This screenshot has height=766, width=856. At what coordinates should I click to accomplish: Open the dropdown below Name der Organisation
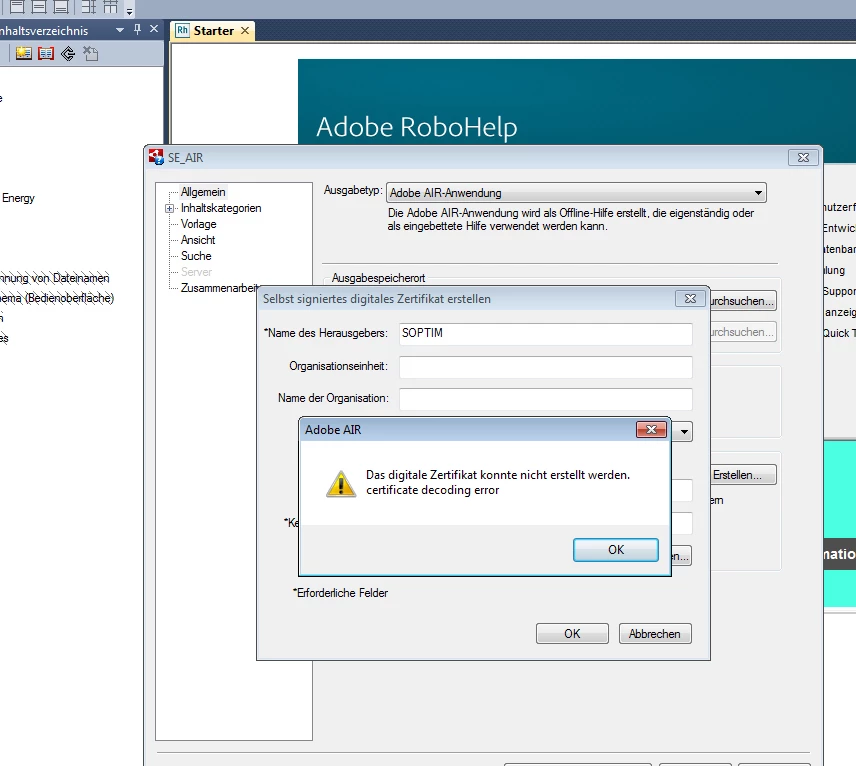(683, 432)
